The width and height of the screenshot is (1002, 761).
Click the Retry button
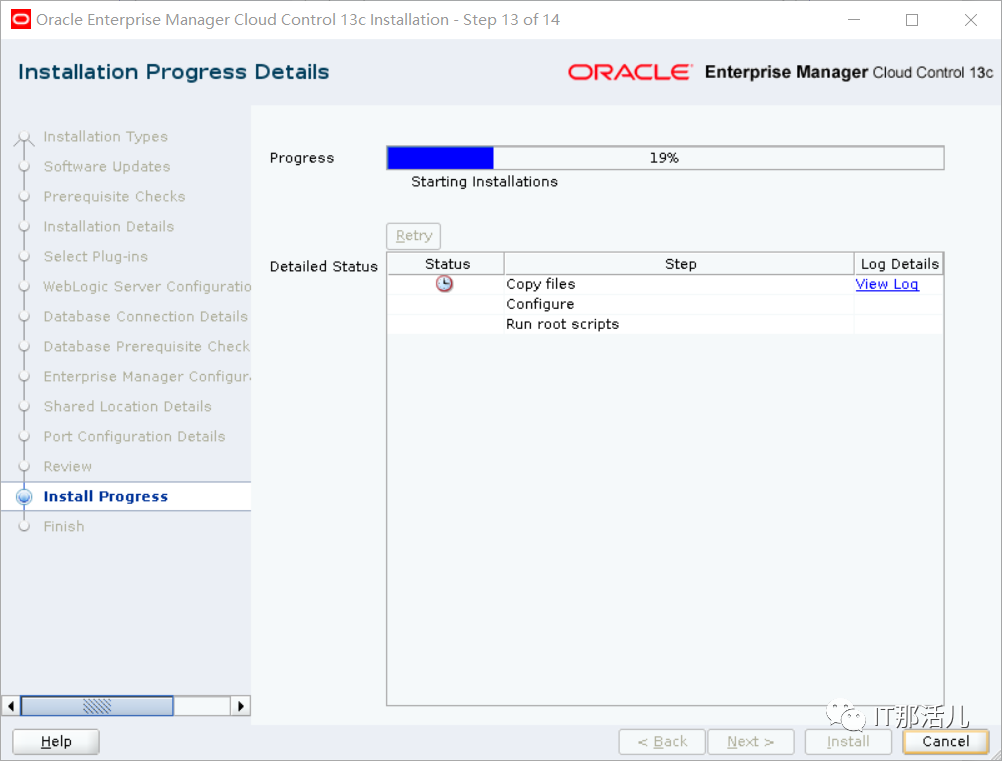click(413, 236)
